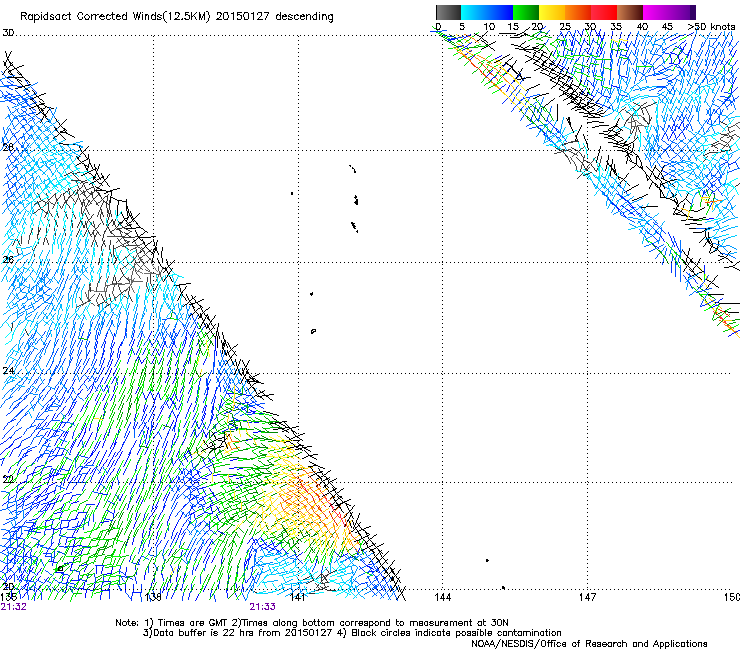Click the longitude label '141'
The image size is (740, 650).
tap(298, 597)
